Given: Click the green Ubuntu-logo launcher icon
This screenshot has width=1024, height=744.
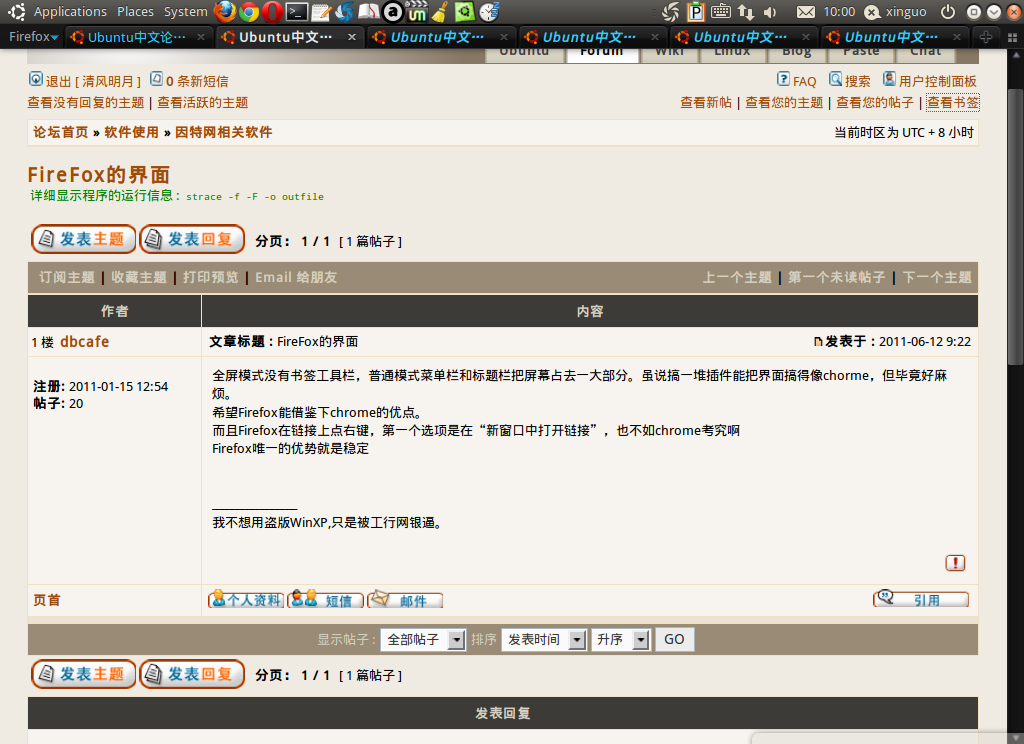Looking at the screenshot, I should tap(464, 11).
